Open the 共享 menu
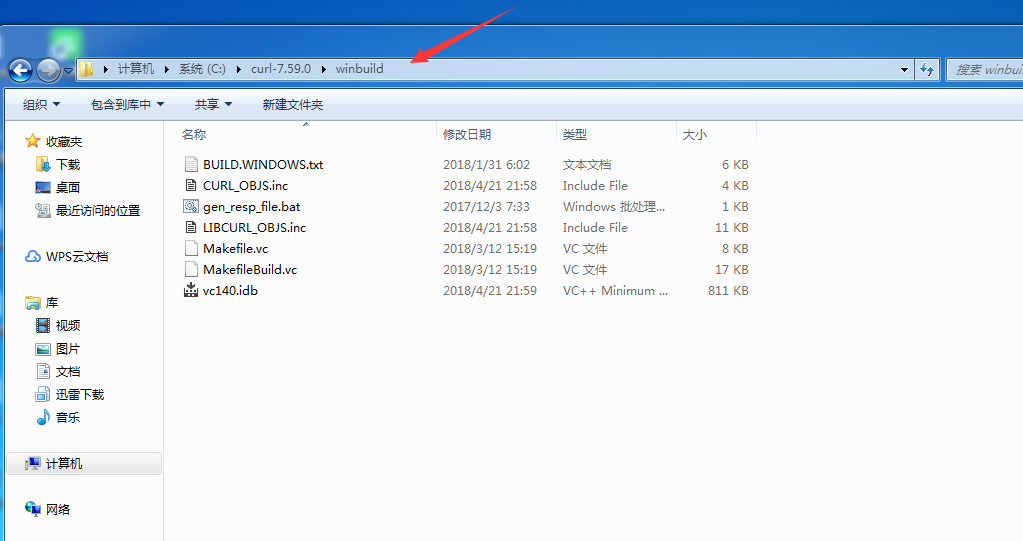This screenshot has height=541, width=1023. 213,104
